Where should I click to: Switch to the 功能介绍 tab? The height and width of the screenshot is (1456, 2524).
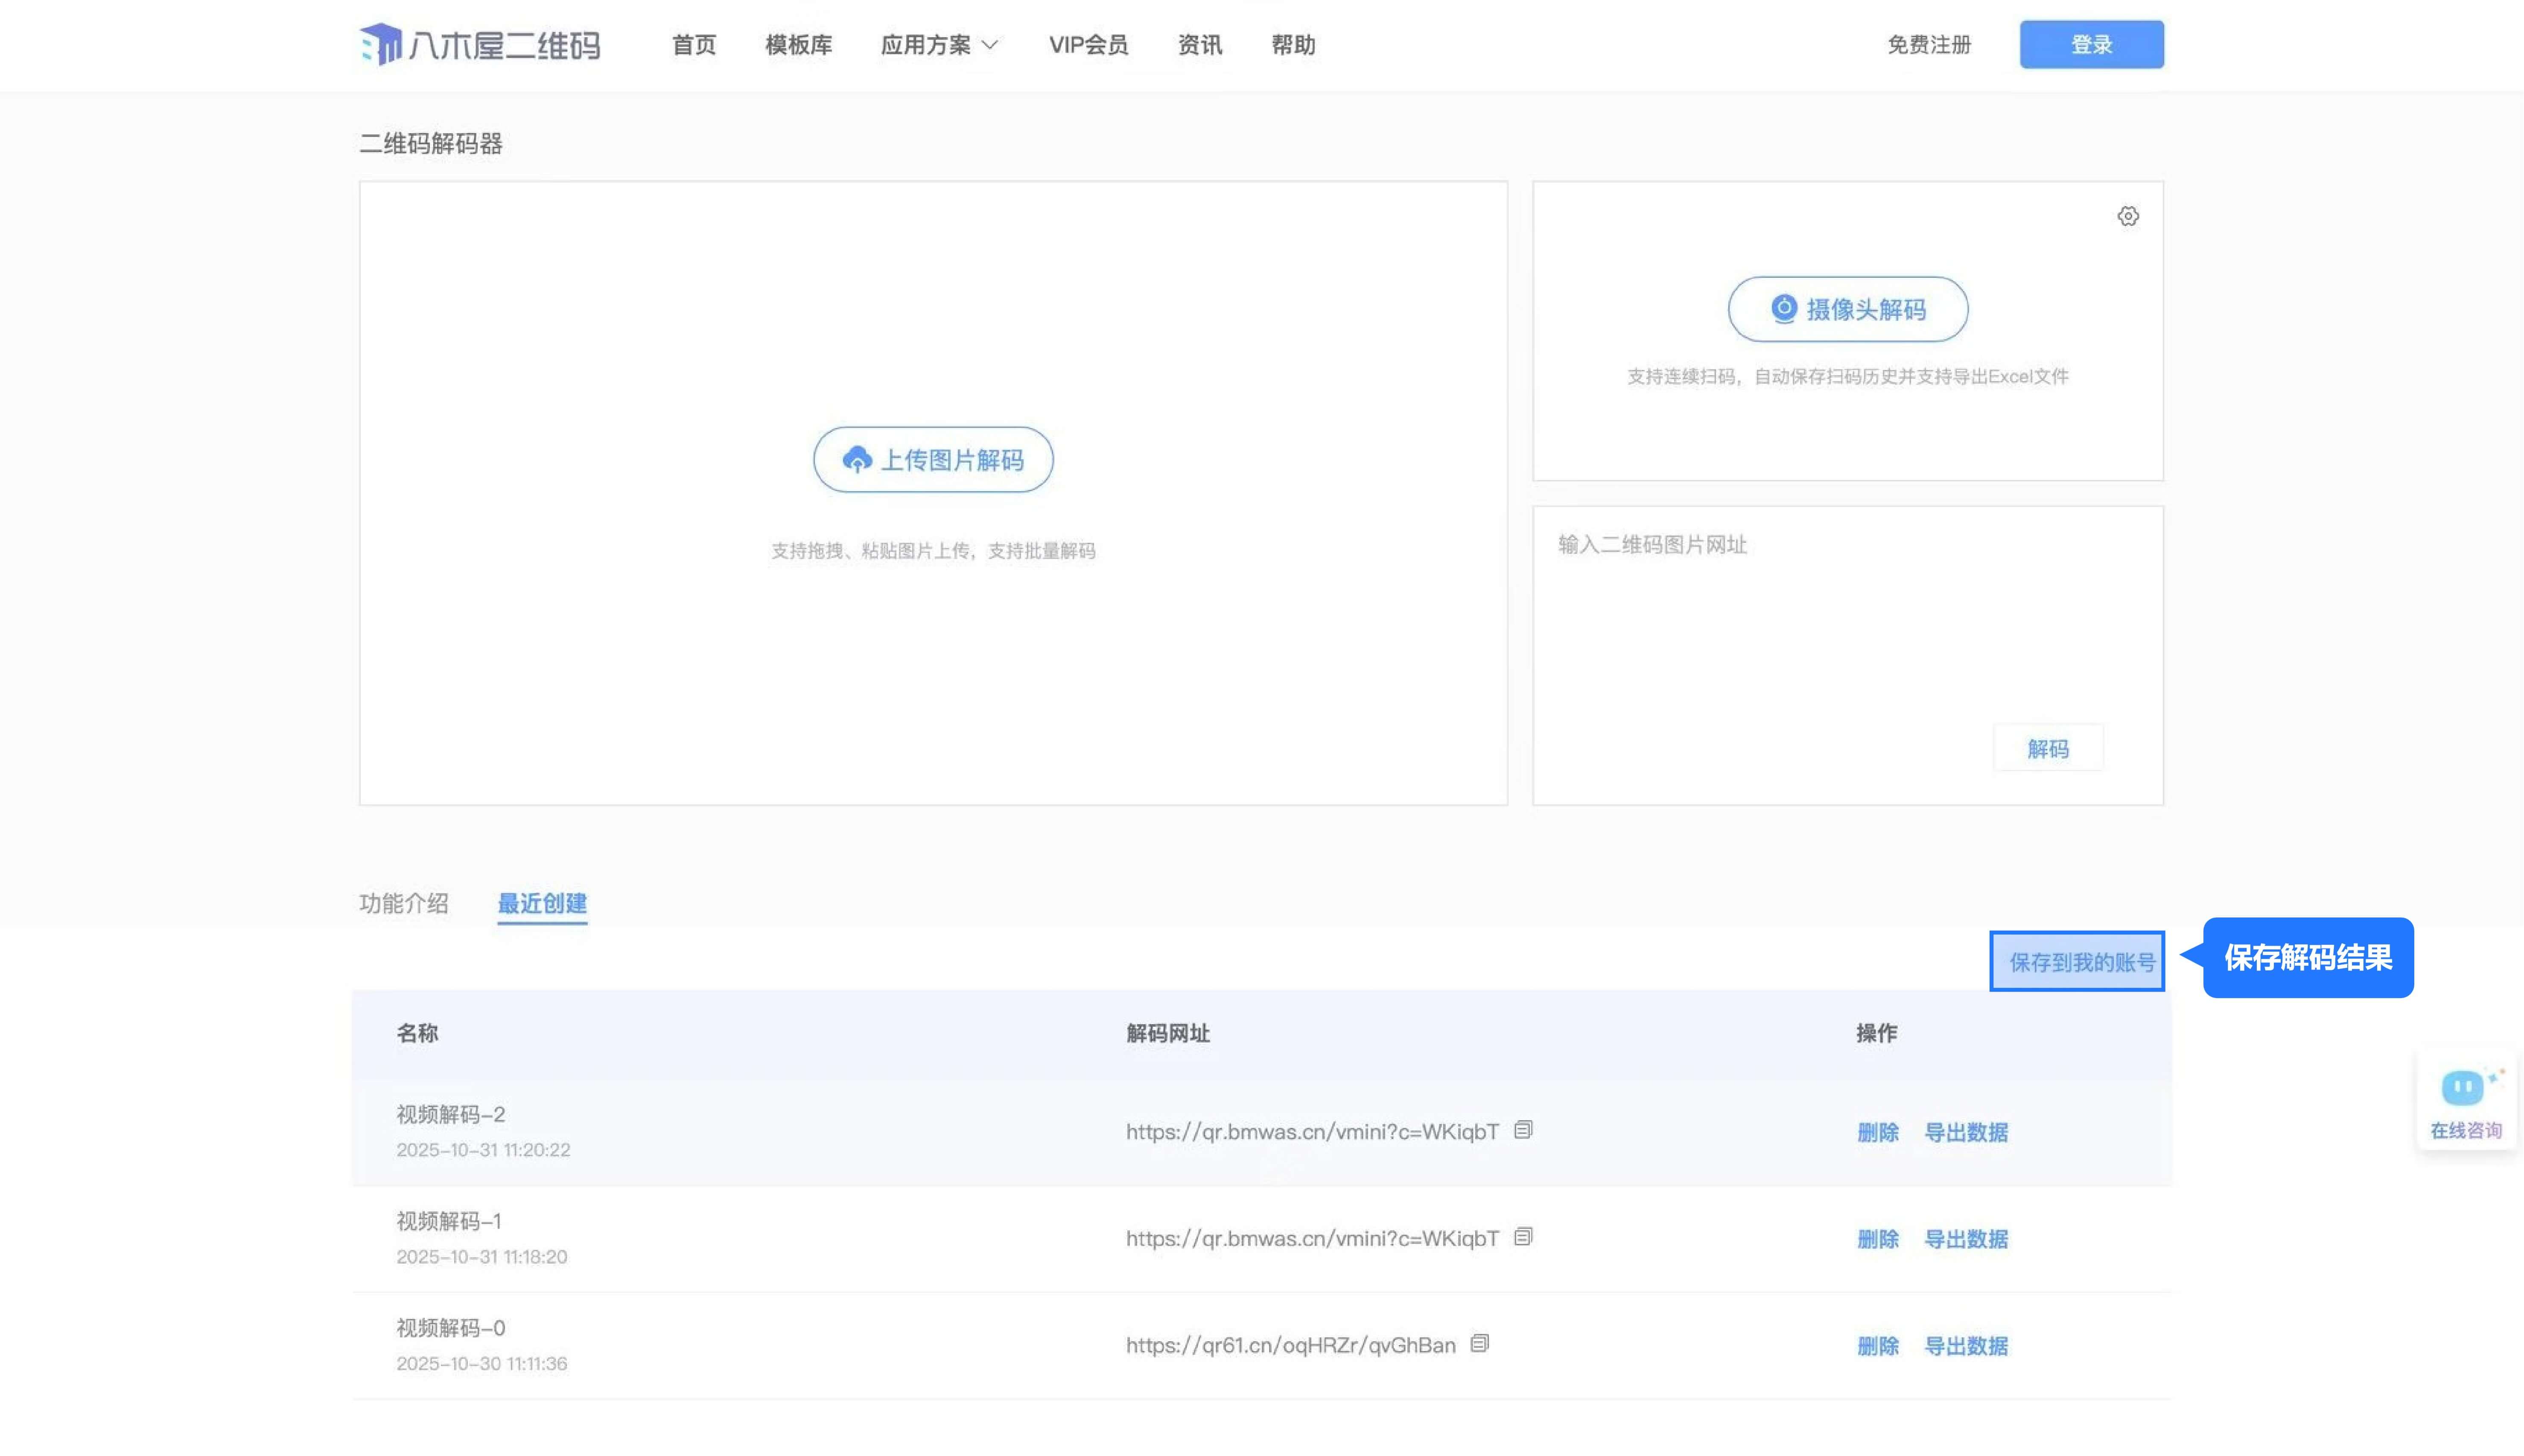click(404, 903)
